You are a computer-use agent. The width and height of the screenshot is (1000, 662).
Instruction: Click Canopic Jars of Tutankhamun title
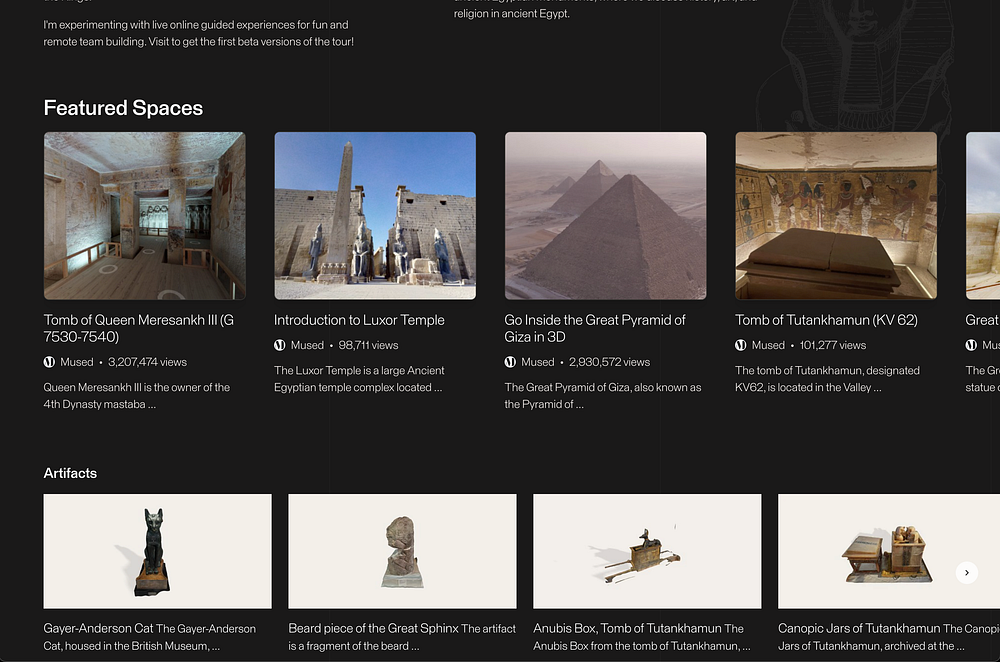[x=859, y=628]
